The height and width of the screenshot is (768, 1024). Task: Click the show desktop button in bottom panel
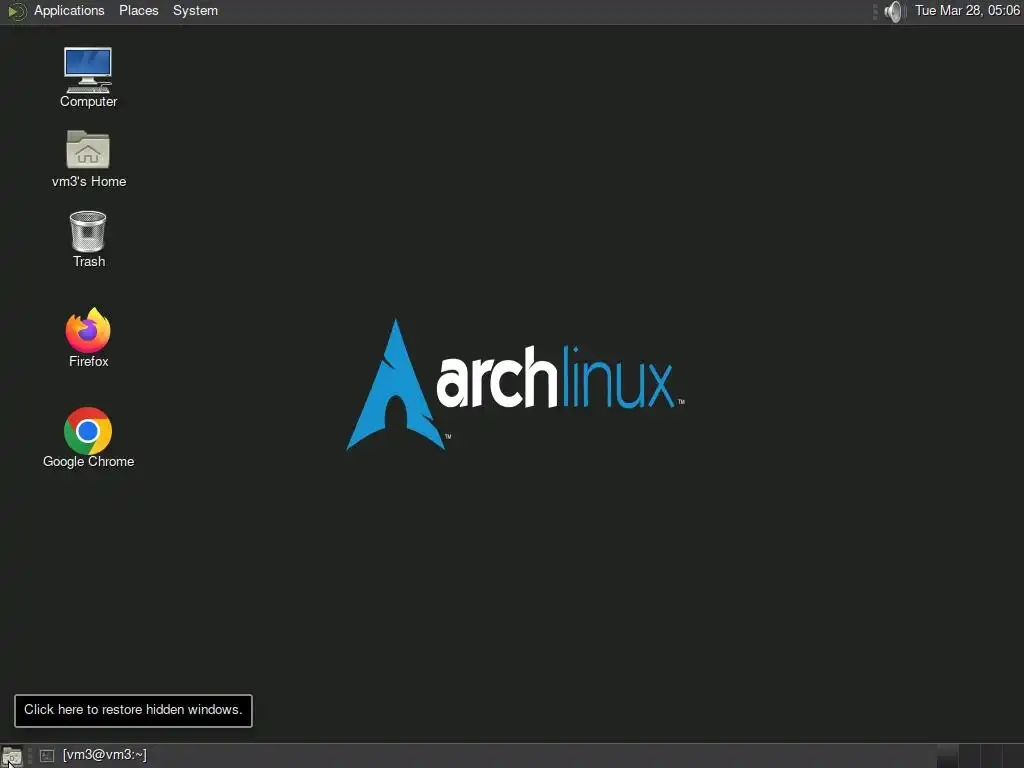(x=12, y=756)
